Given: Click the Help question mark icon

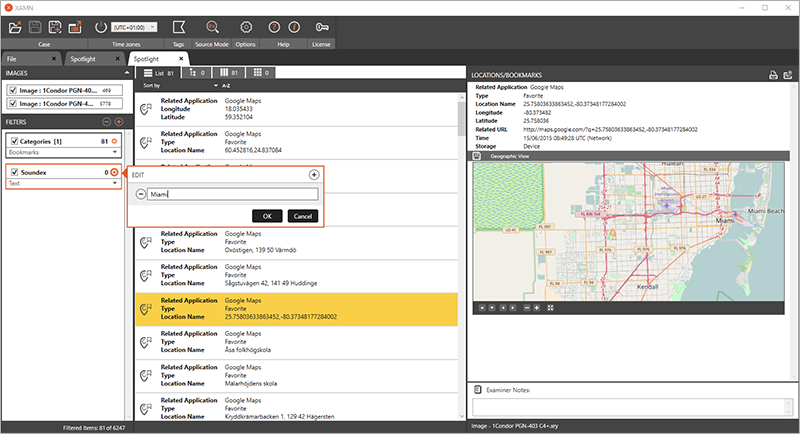Looking at the screenshot, I should [274, 27].
